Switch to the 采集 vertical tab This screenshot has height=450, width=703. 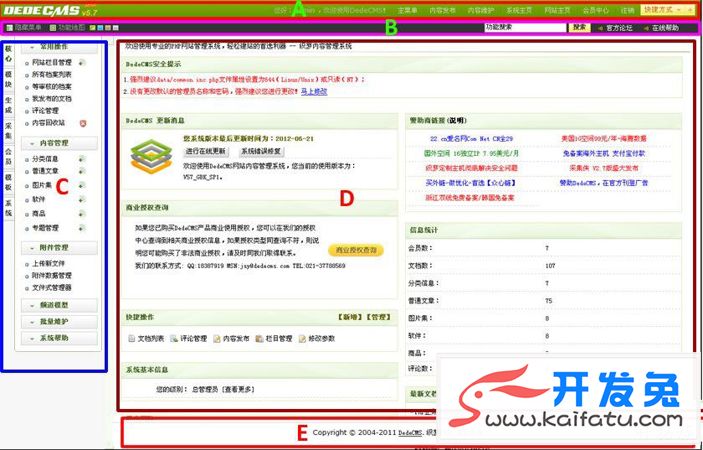(9, 130)
